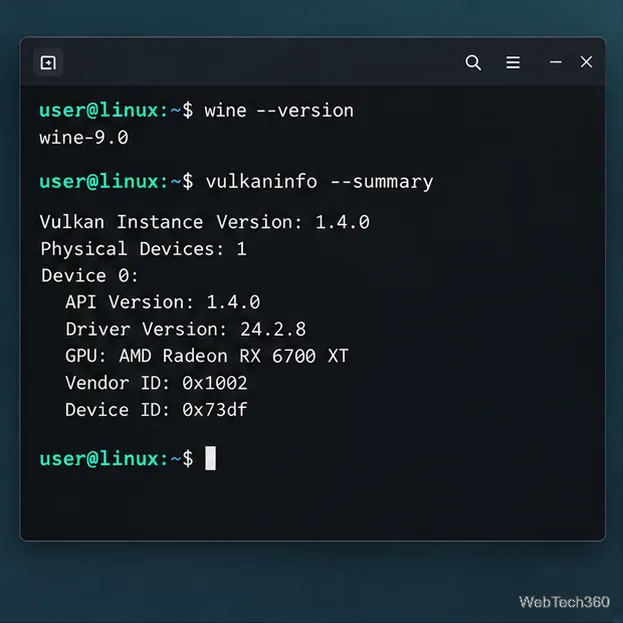Close the terminal window

(x=586, y=62)
